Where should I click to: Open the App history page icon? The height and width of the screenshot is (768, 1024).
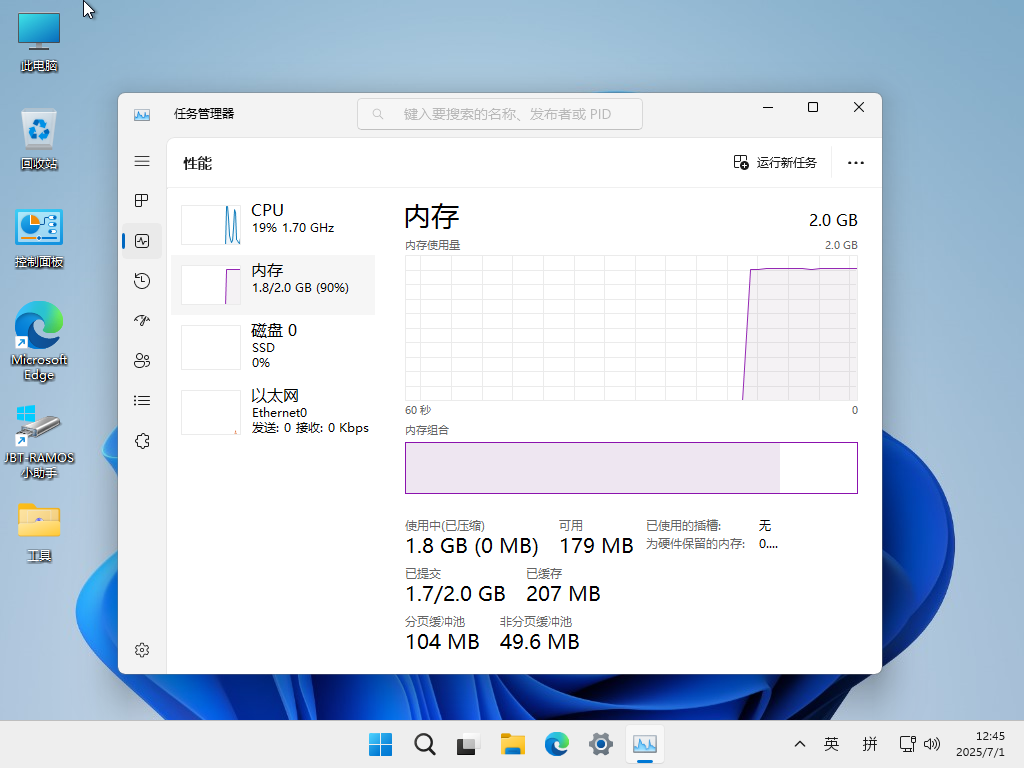[x=142, y=281]
